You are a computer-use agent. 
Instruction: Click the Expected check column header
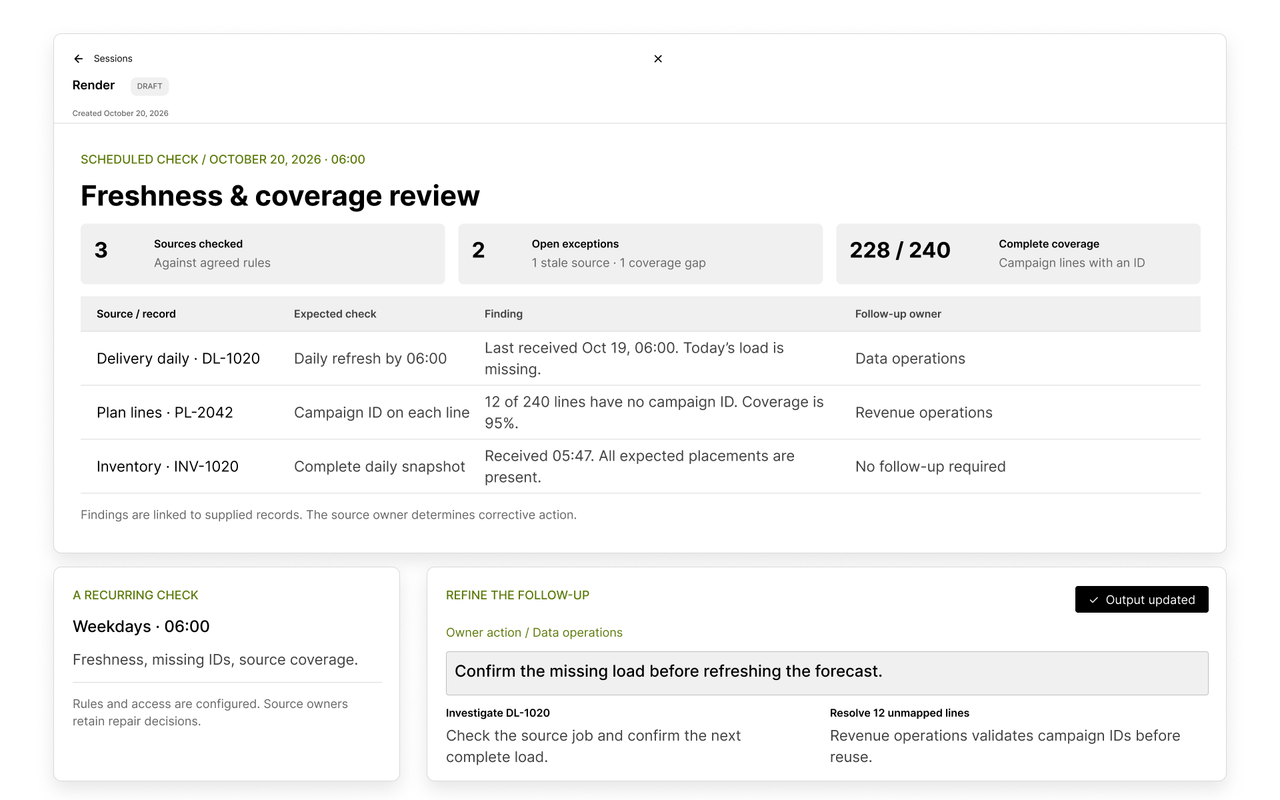click(x=335, y=314)
